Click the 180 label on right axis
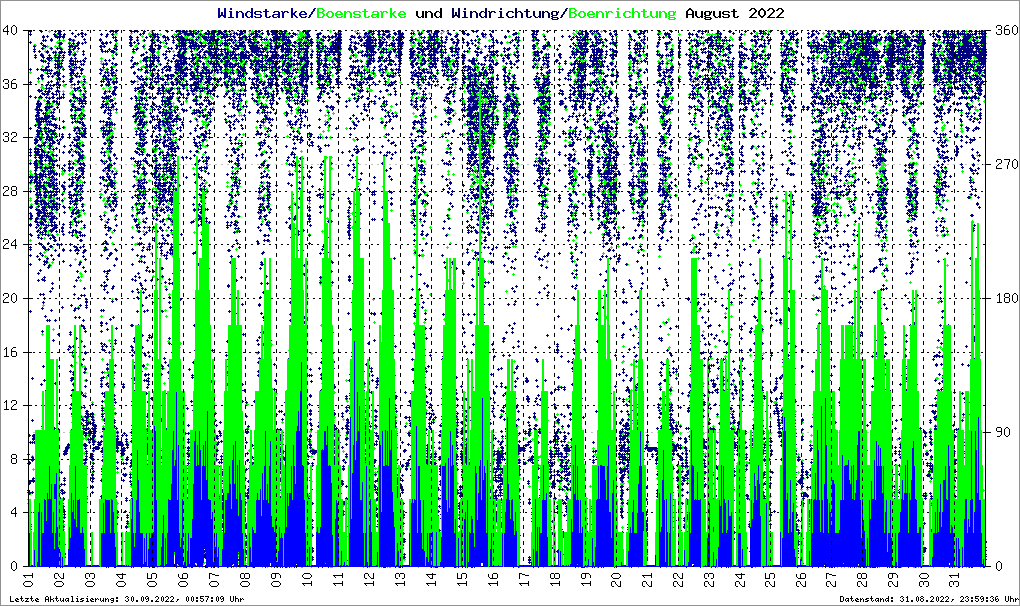This screenshot has width=1020, height=606. [1003, 298]
